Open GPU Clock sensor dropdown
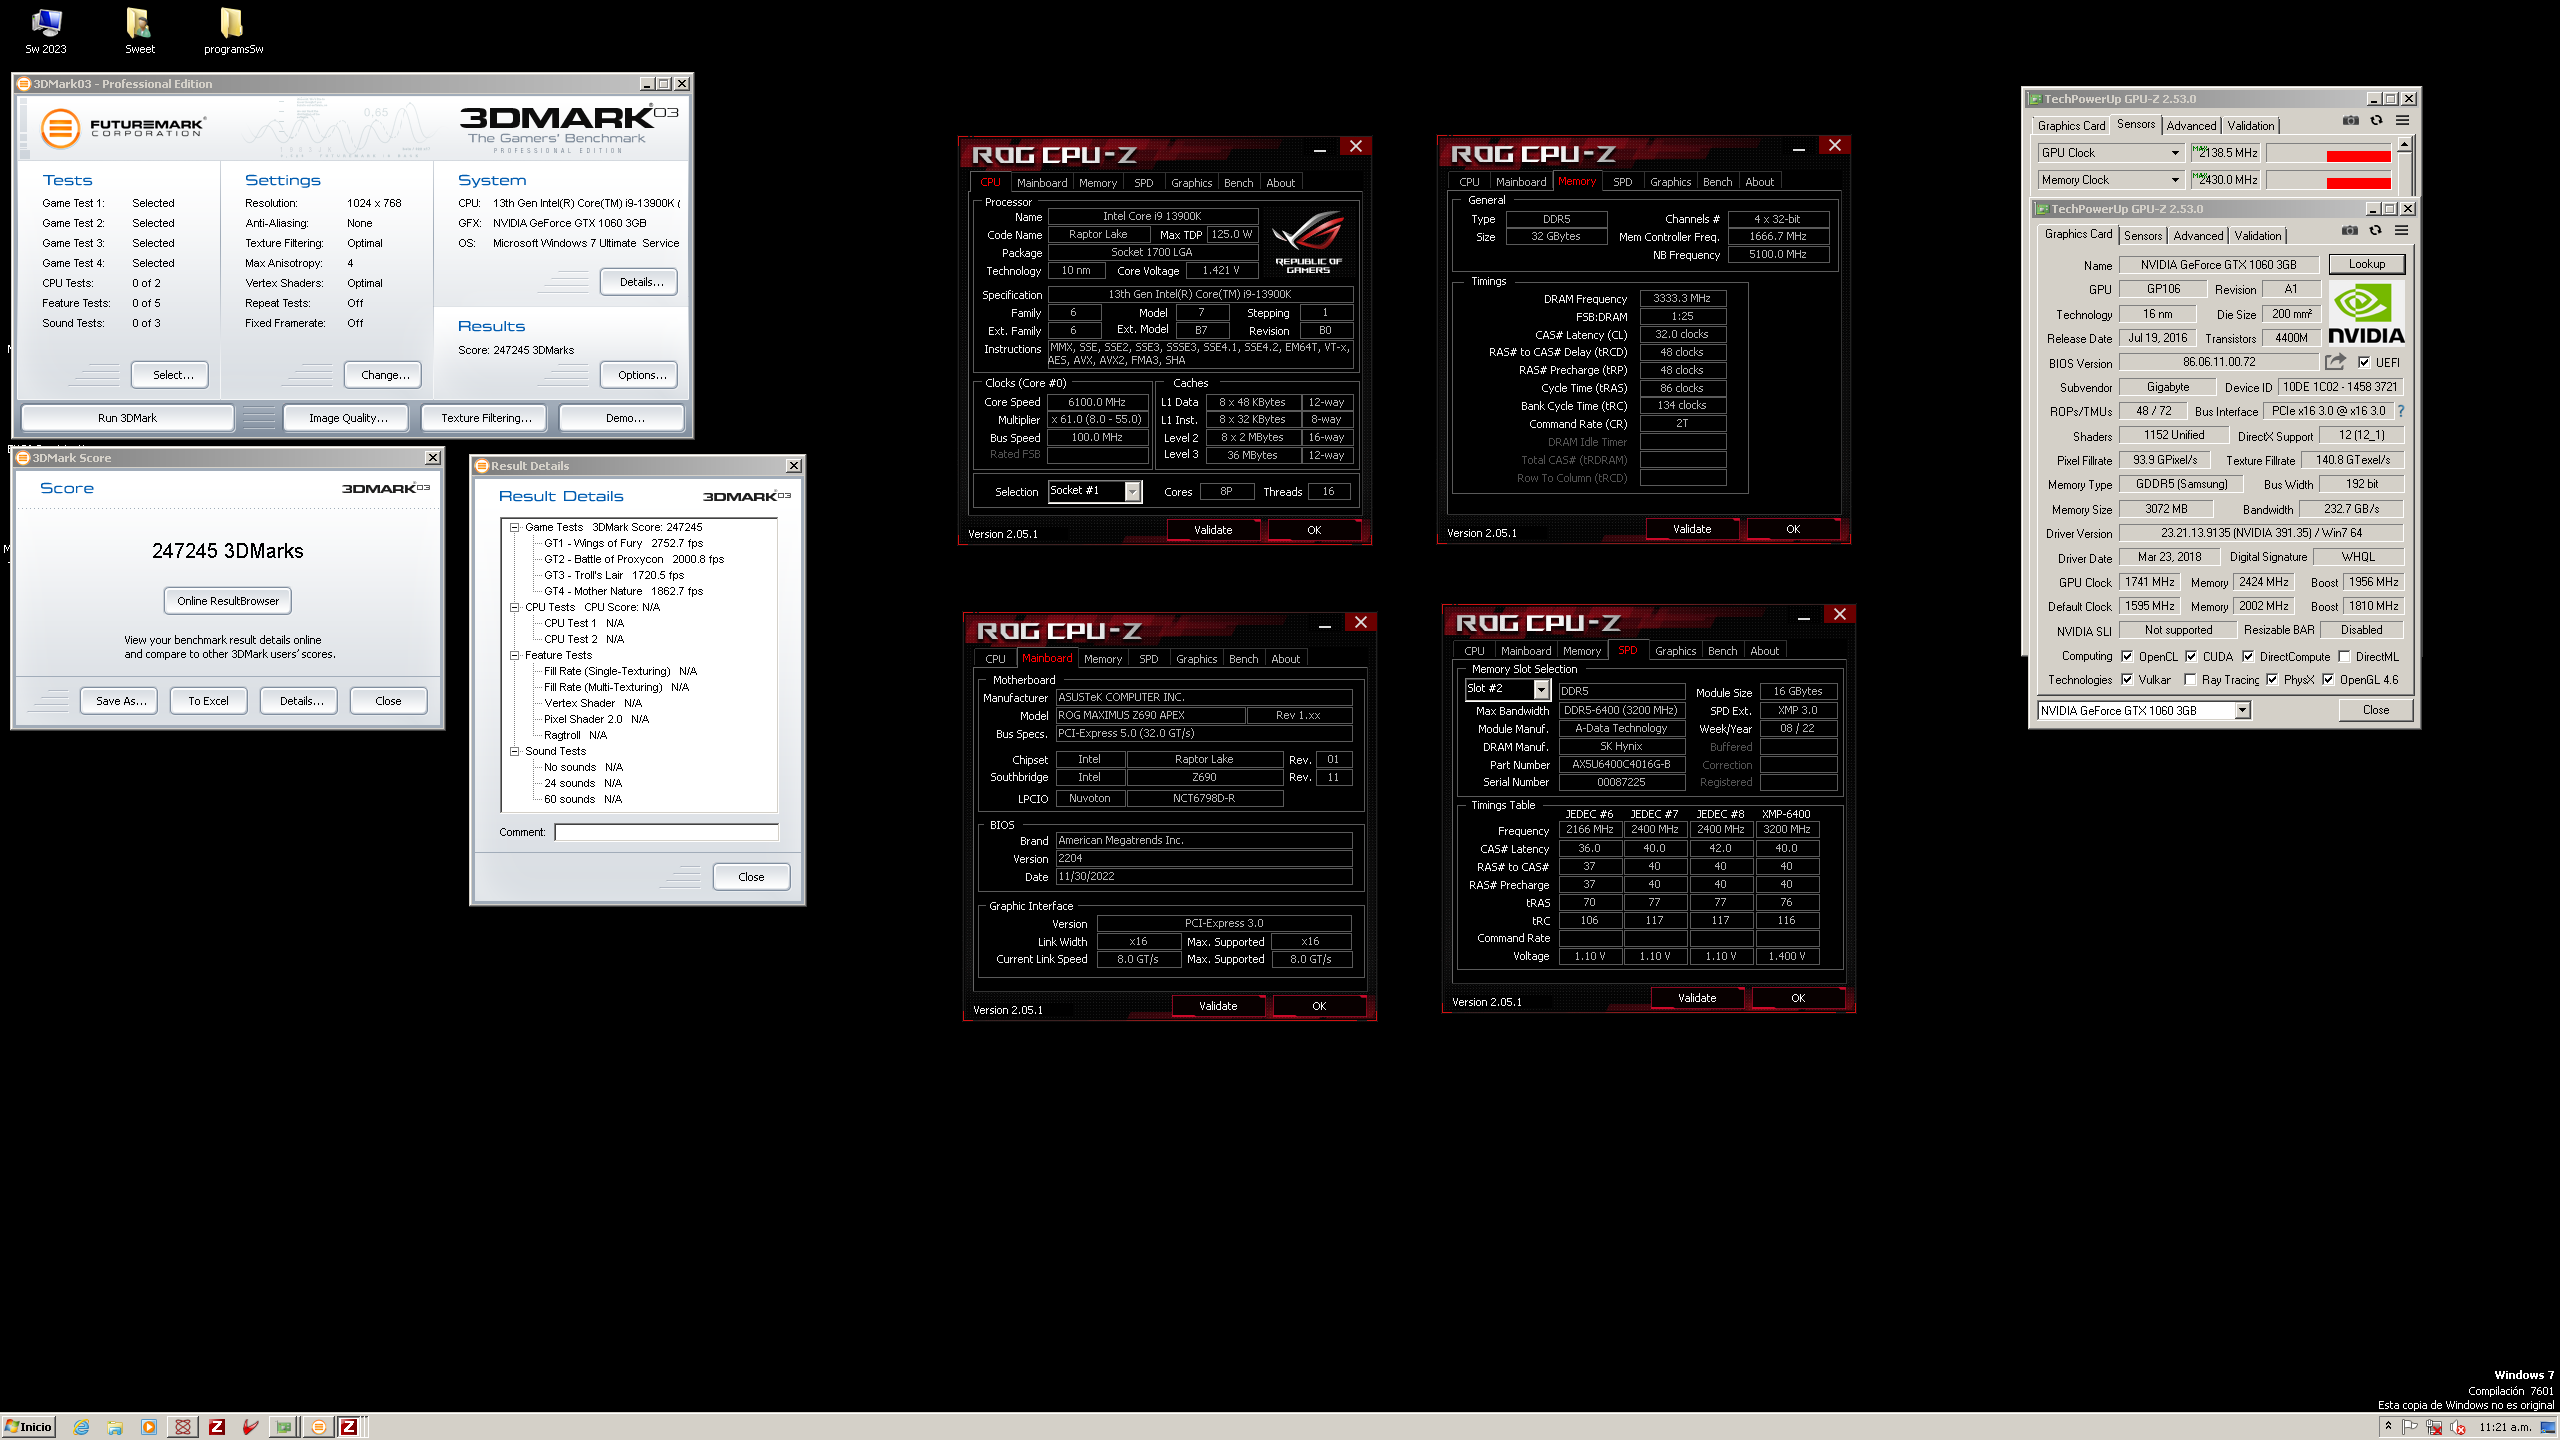 (x=2174, y=153)
